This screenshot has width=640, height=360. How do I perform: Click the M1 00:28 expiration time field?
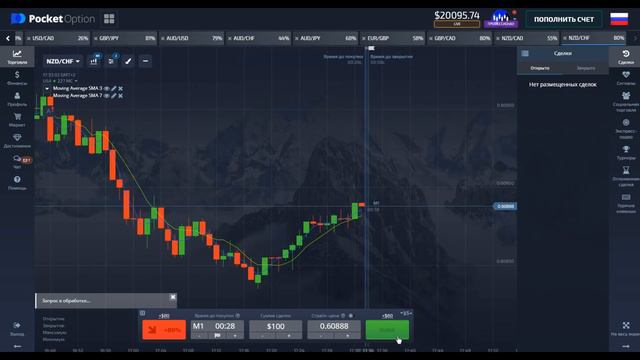click(x=217, y=326)
